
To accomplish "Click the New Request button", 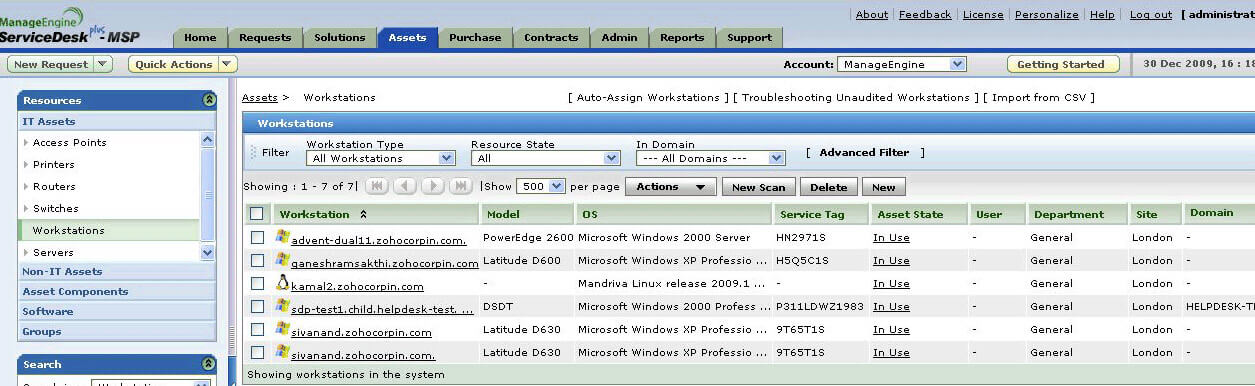I will click(51, 64).
